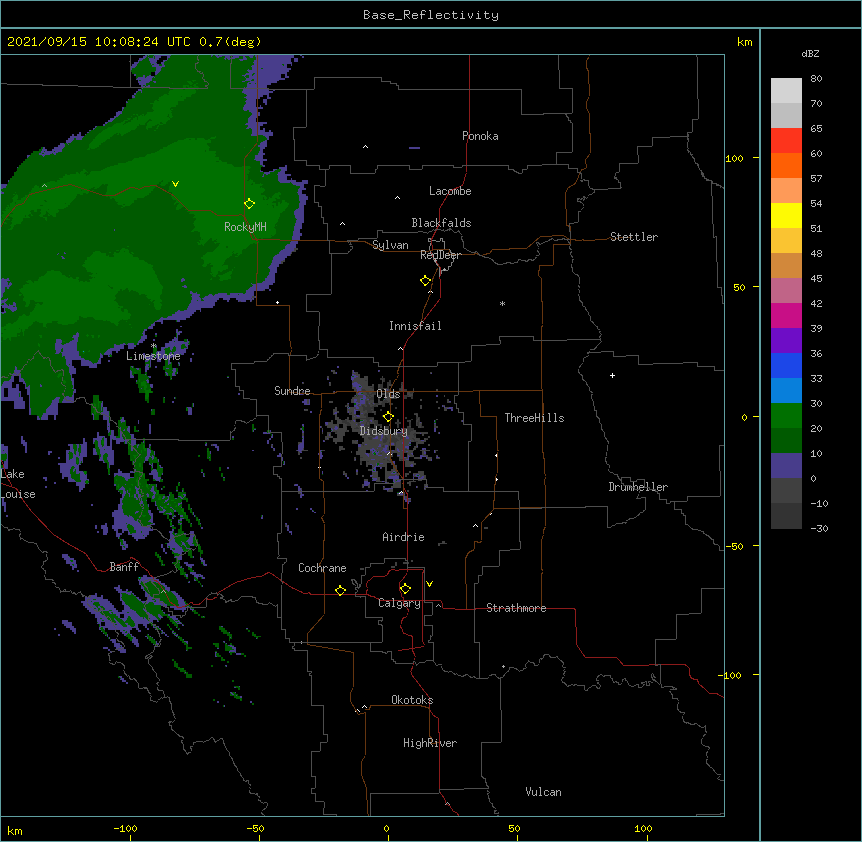Click the Cochrane town label
The image size is (862, 842).
coord(322,568)
